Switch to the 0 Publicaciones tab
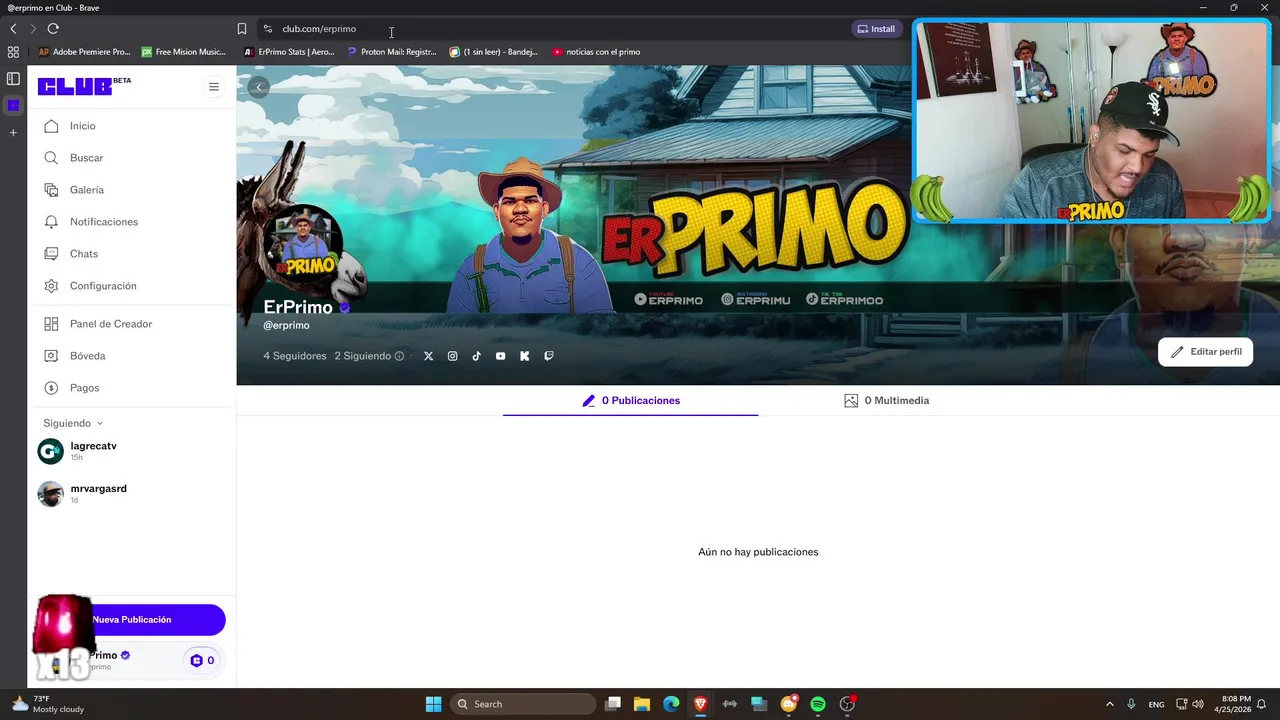 click(631, 401)
